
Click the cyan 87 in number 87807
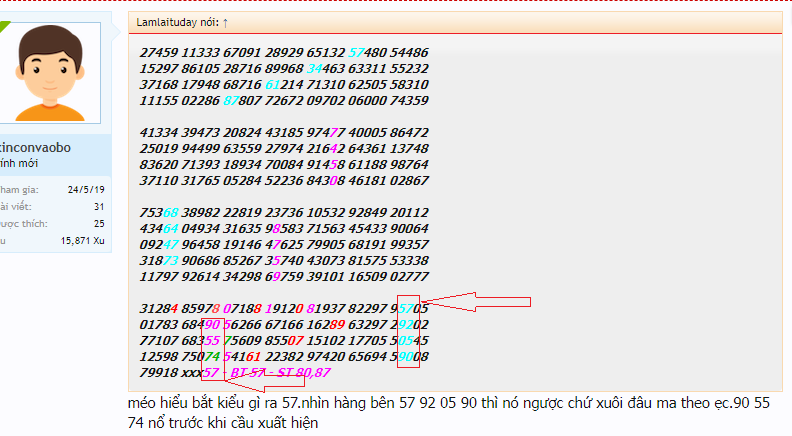pos(231,101)
